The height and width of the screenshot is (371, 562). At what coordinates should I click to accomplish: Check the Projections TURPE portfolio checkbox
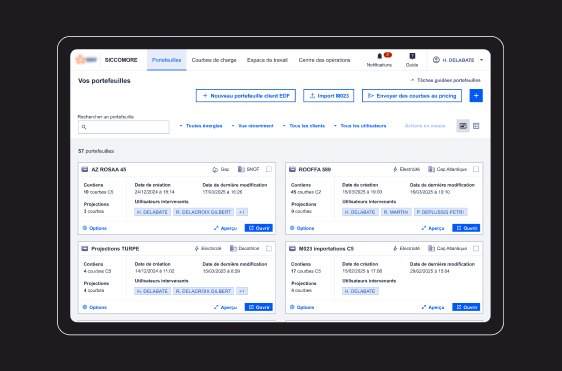[269, 248]
